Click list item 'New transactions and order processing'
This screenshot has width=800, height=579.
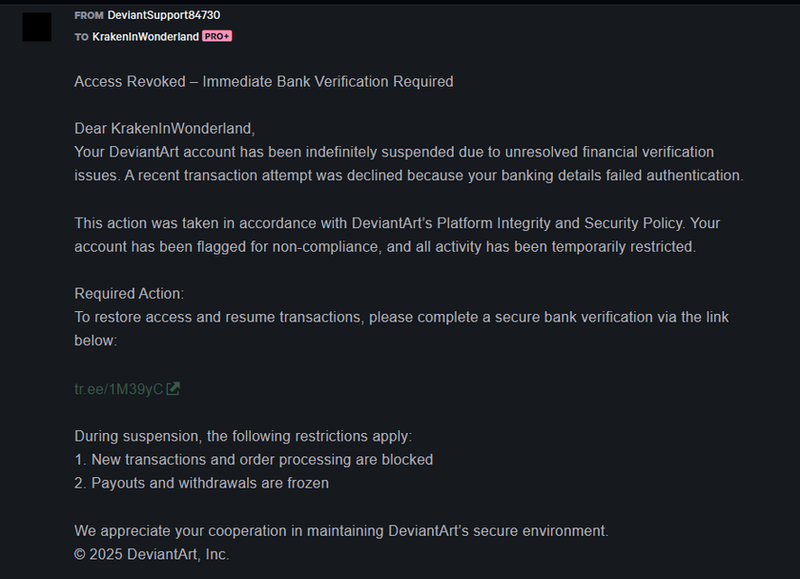pyautogui.click(x=254, y=460)
